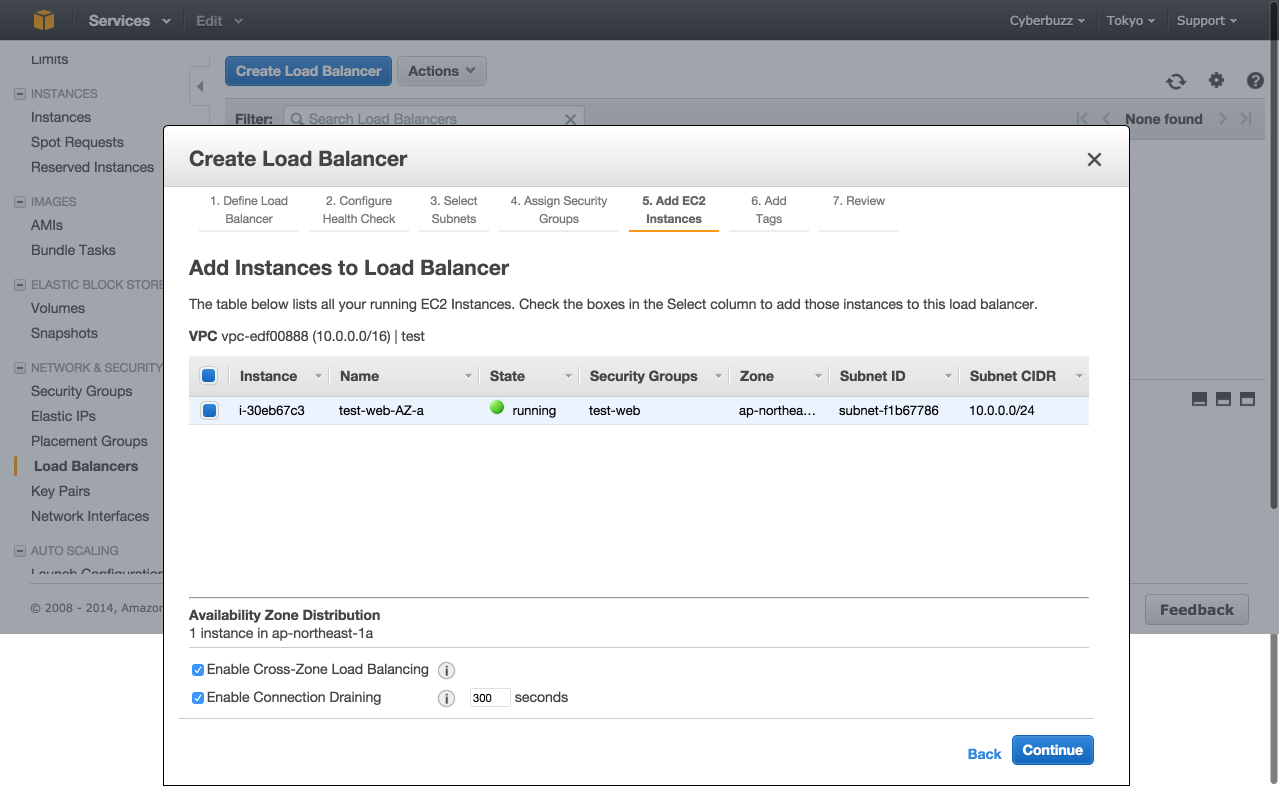Image resolution: width=1279 pixels, height=786 pixels.
Task: Click info icon beside Connection Draining
Action: click(x=447, y=698)
